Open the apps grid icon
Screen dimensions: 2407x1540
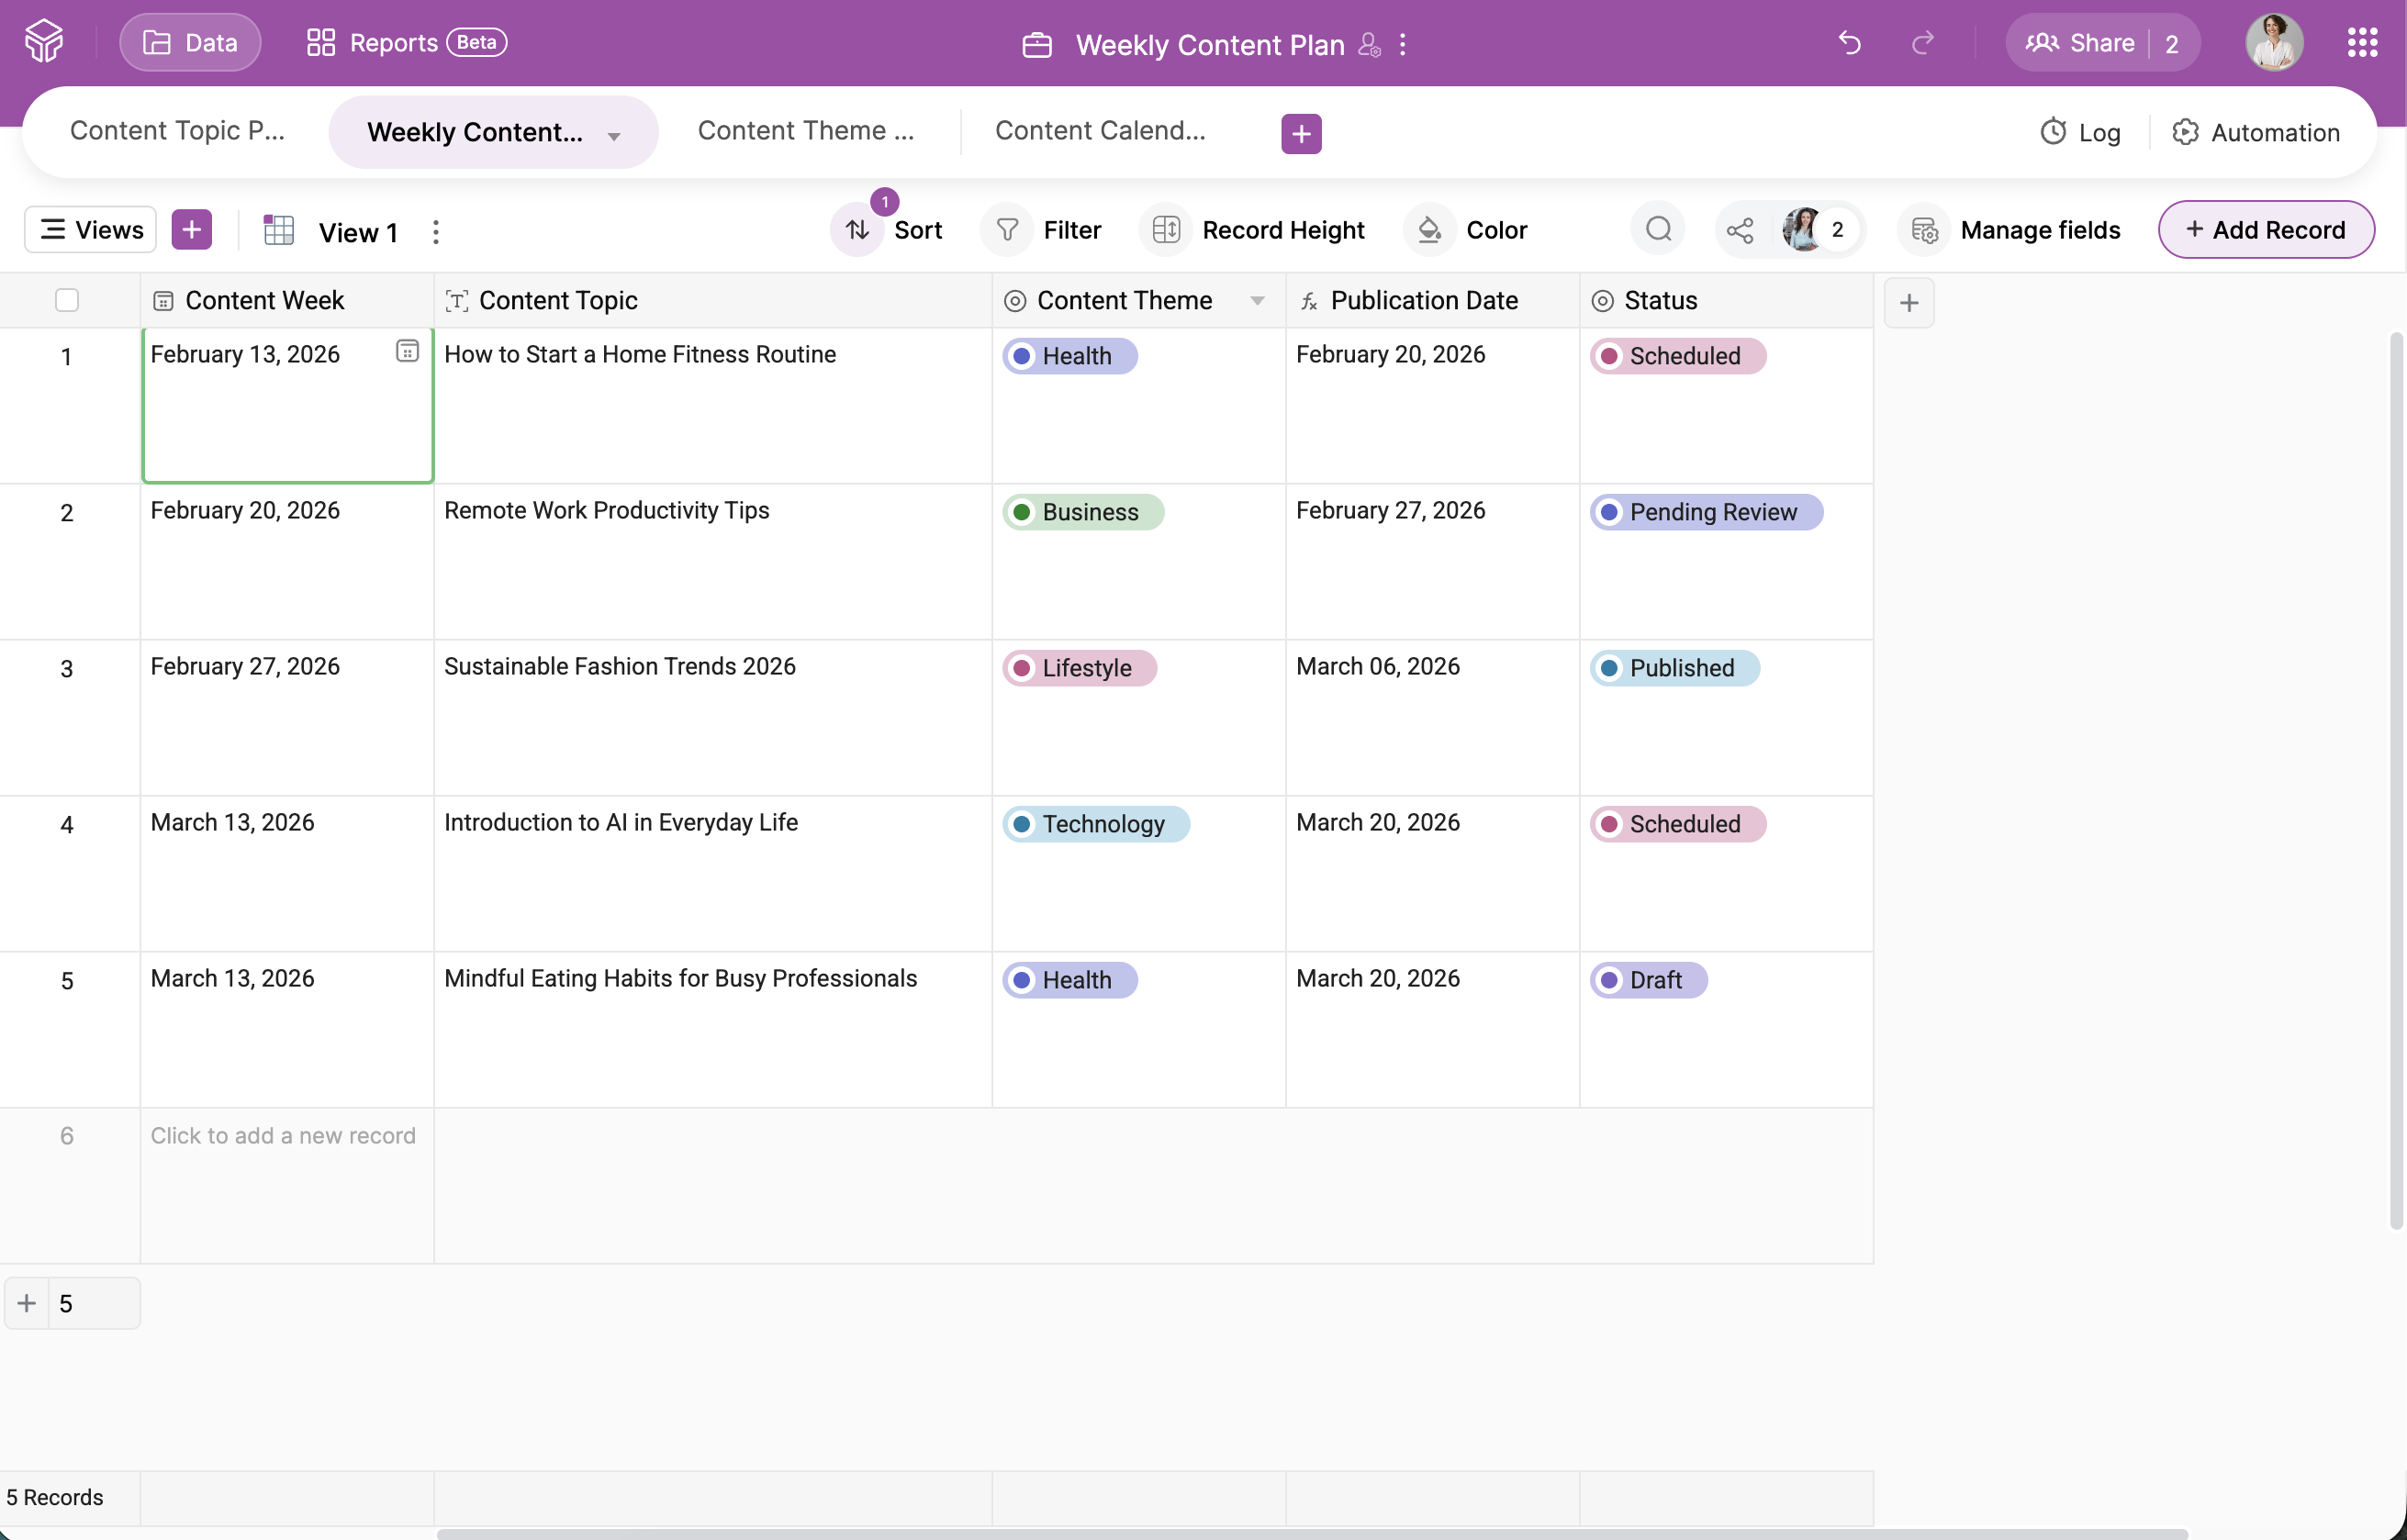click(2362, 43)
